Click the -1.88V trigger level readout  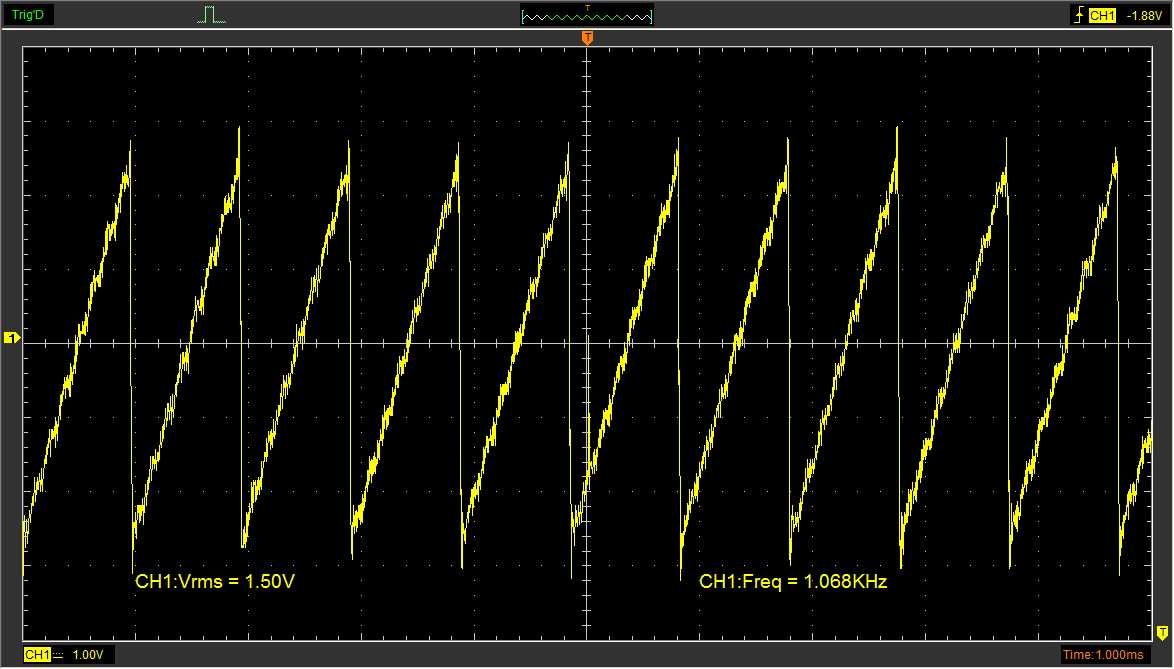coord(1145,16)
